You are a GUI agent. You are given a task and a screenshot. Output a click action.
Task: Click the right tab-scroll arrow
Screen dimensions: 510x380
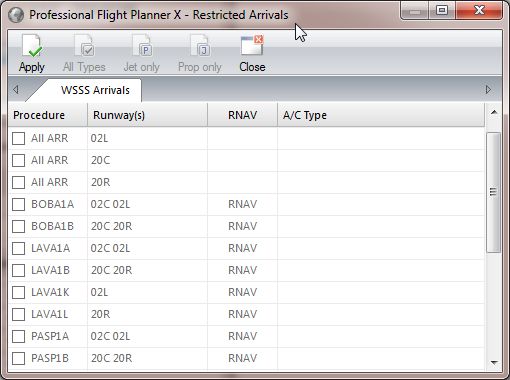[x=488, y=90]
